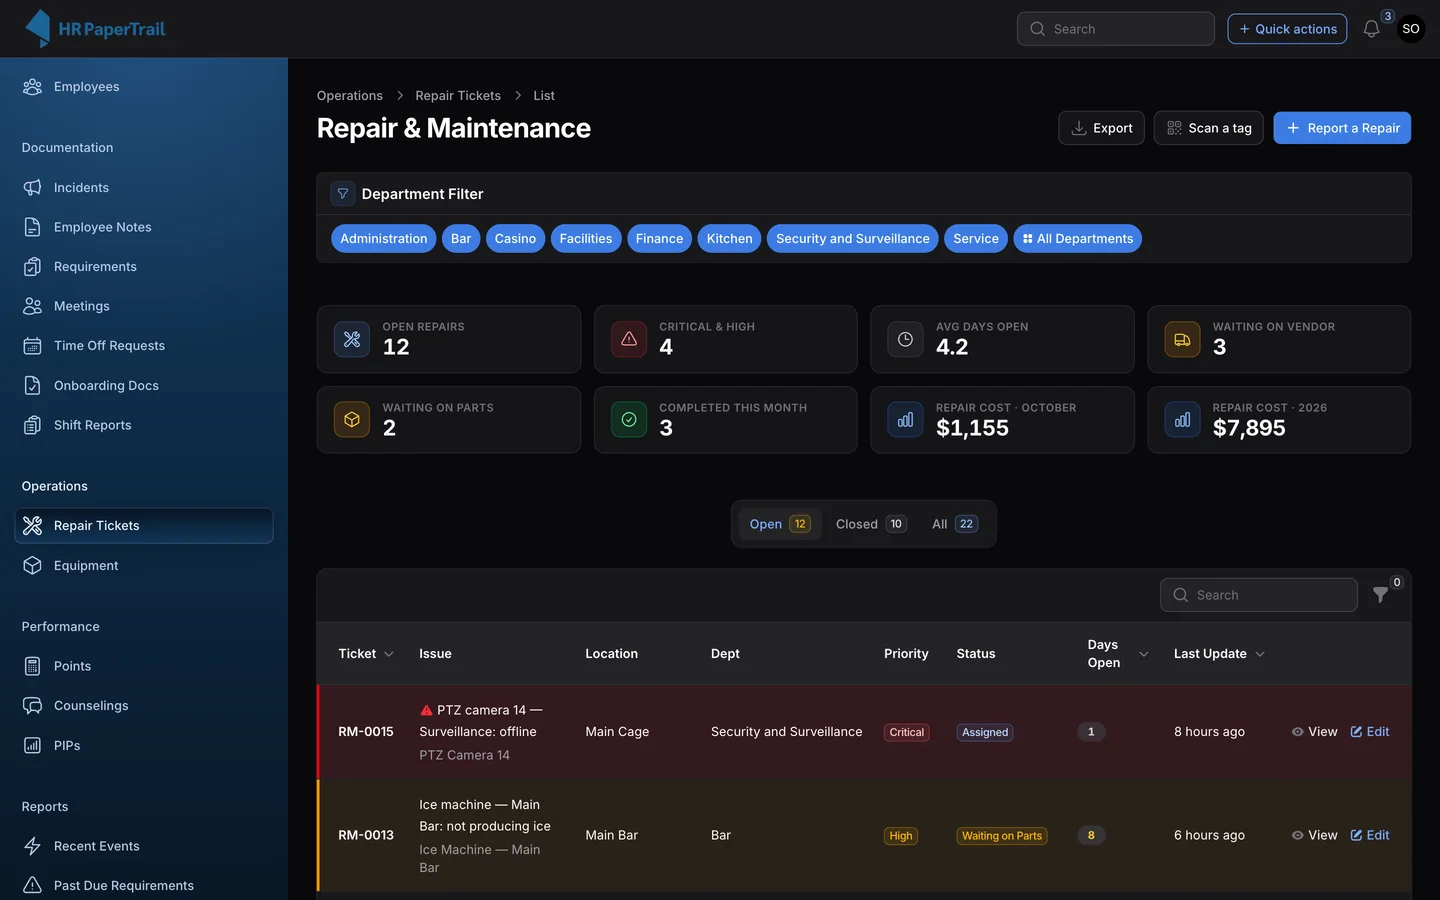The height and width of the screenshot is (900, 1440).
Task: Switch to the All tickets tab
Action: tap(955, 524)
